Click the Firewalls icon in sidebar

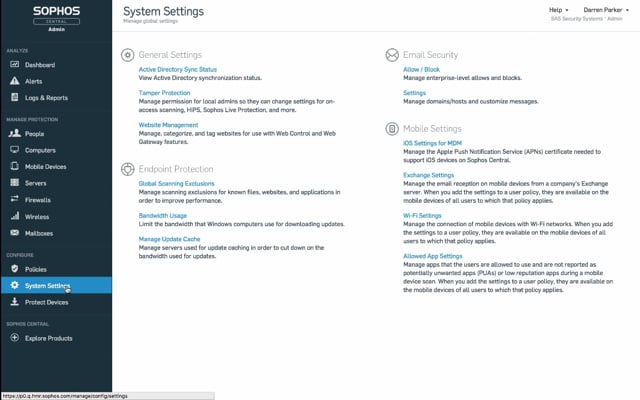pos(14,200)
